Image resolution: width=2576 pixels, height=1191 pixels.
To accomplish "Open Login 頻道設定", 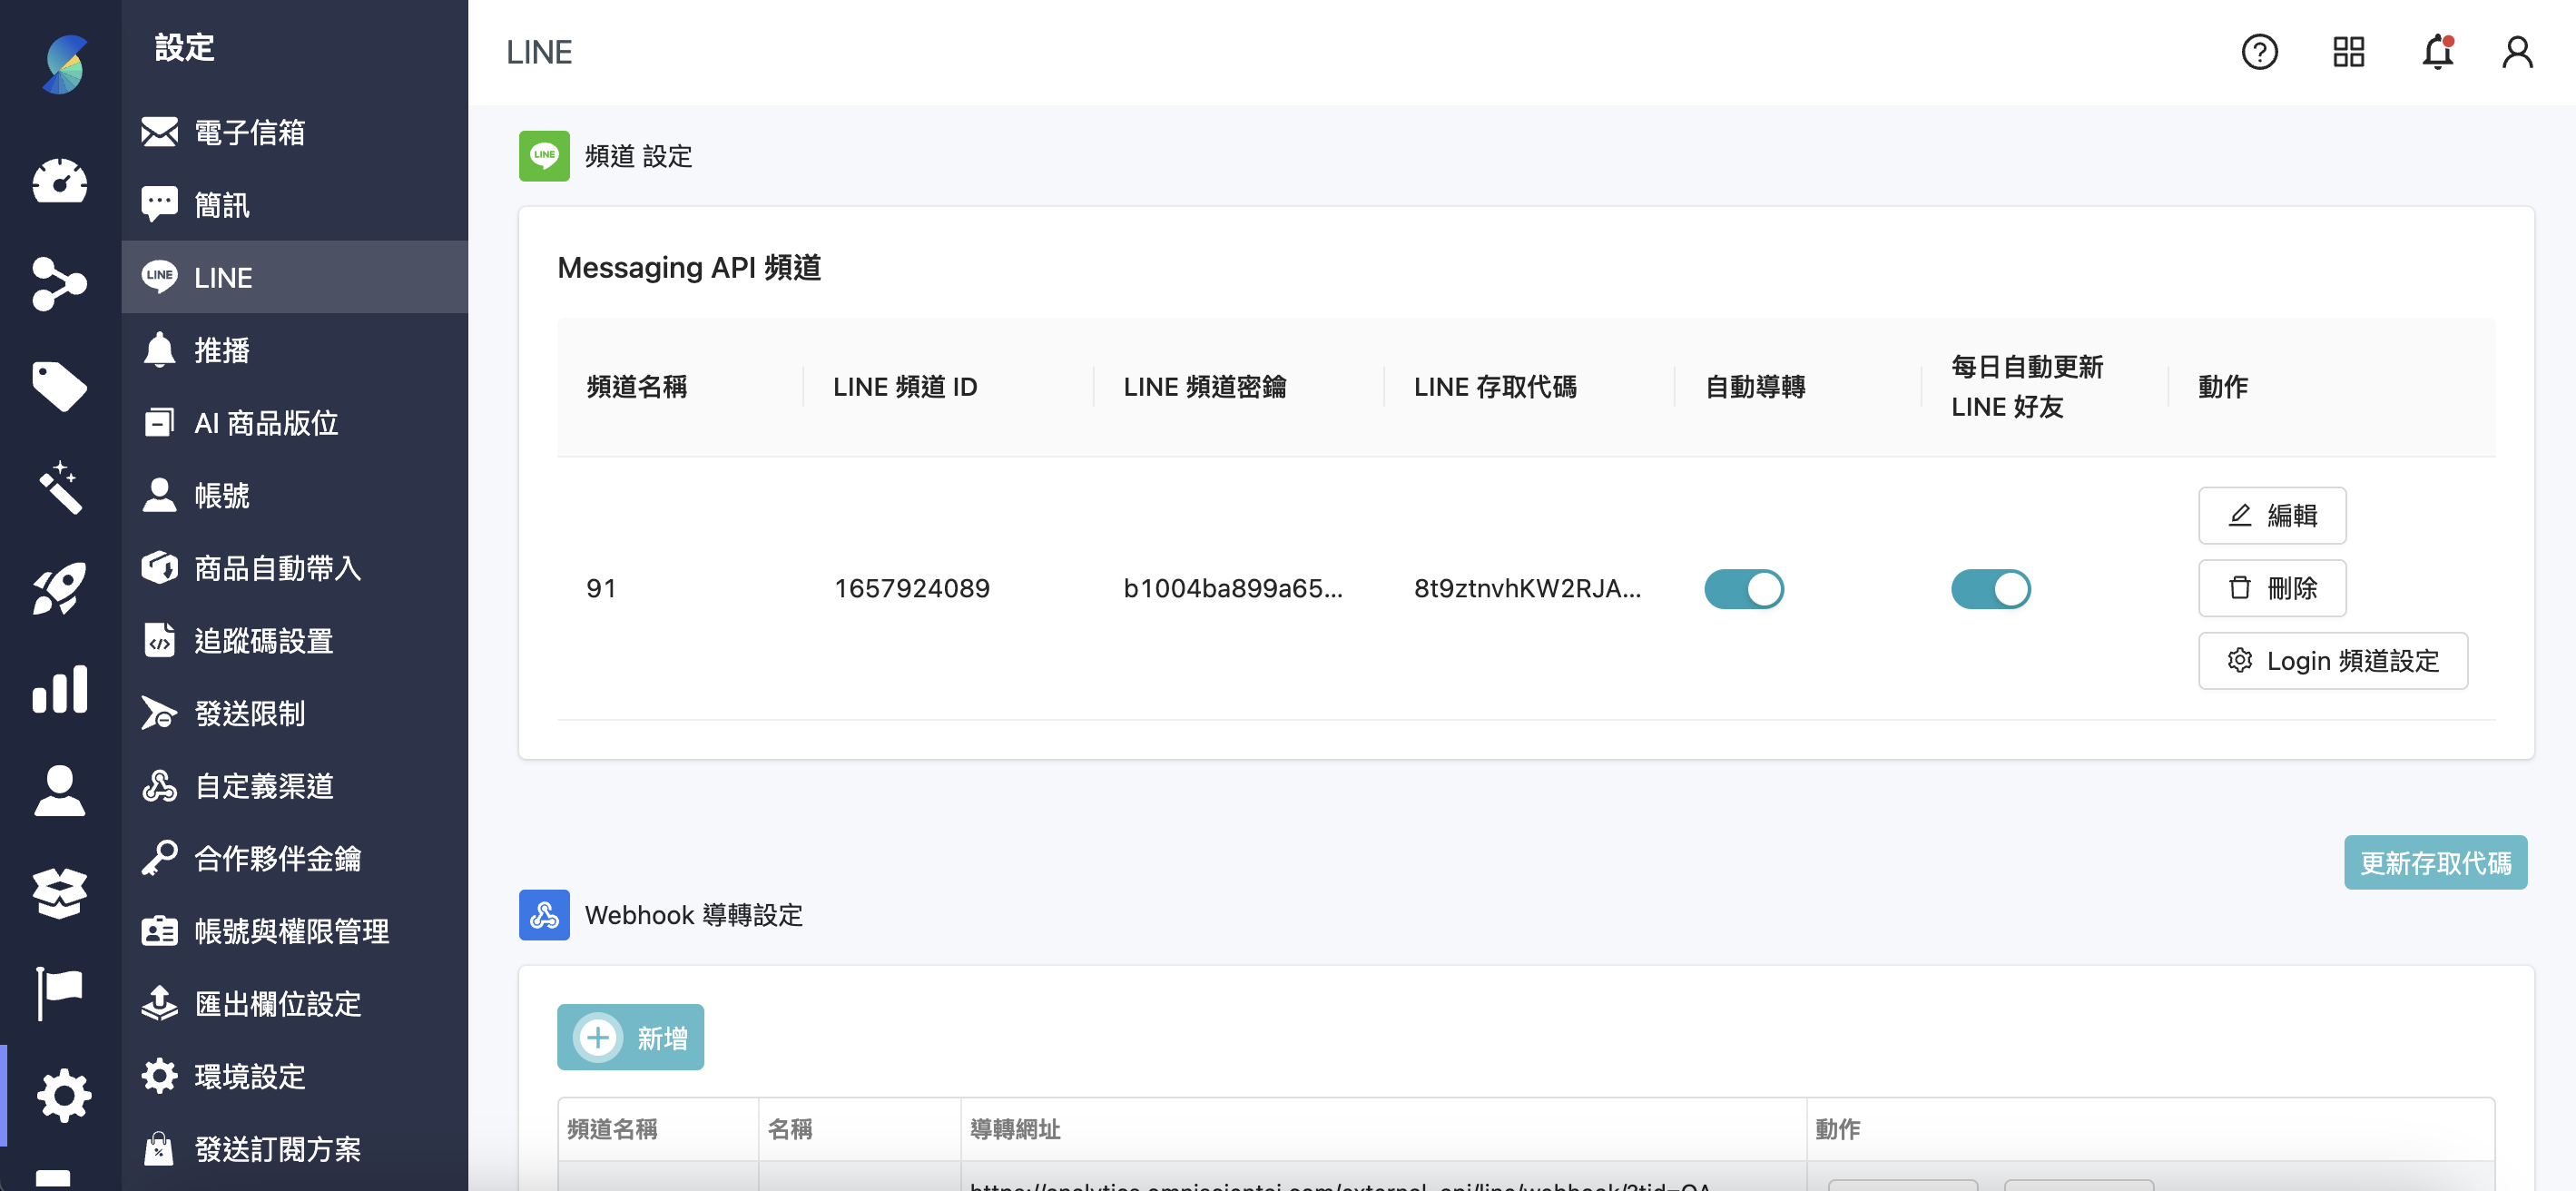I will click(2333, 660).
